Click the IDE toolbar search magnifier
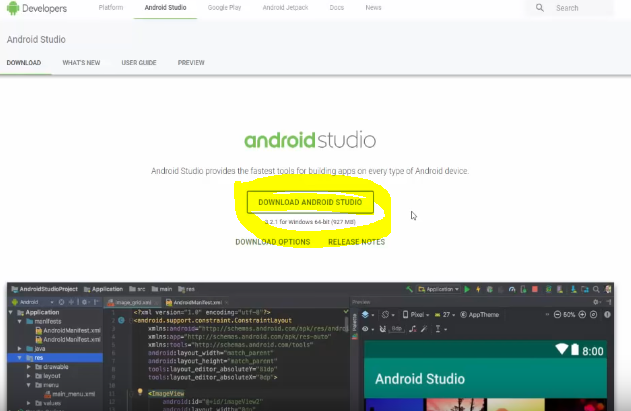The height and width of the screenshot is (411, 631). 596,289
